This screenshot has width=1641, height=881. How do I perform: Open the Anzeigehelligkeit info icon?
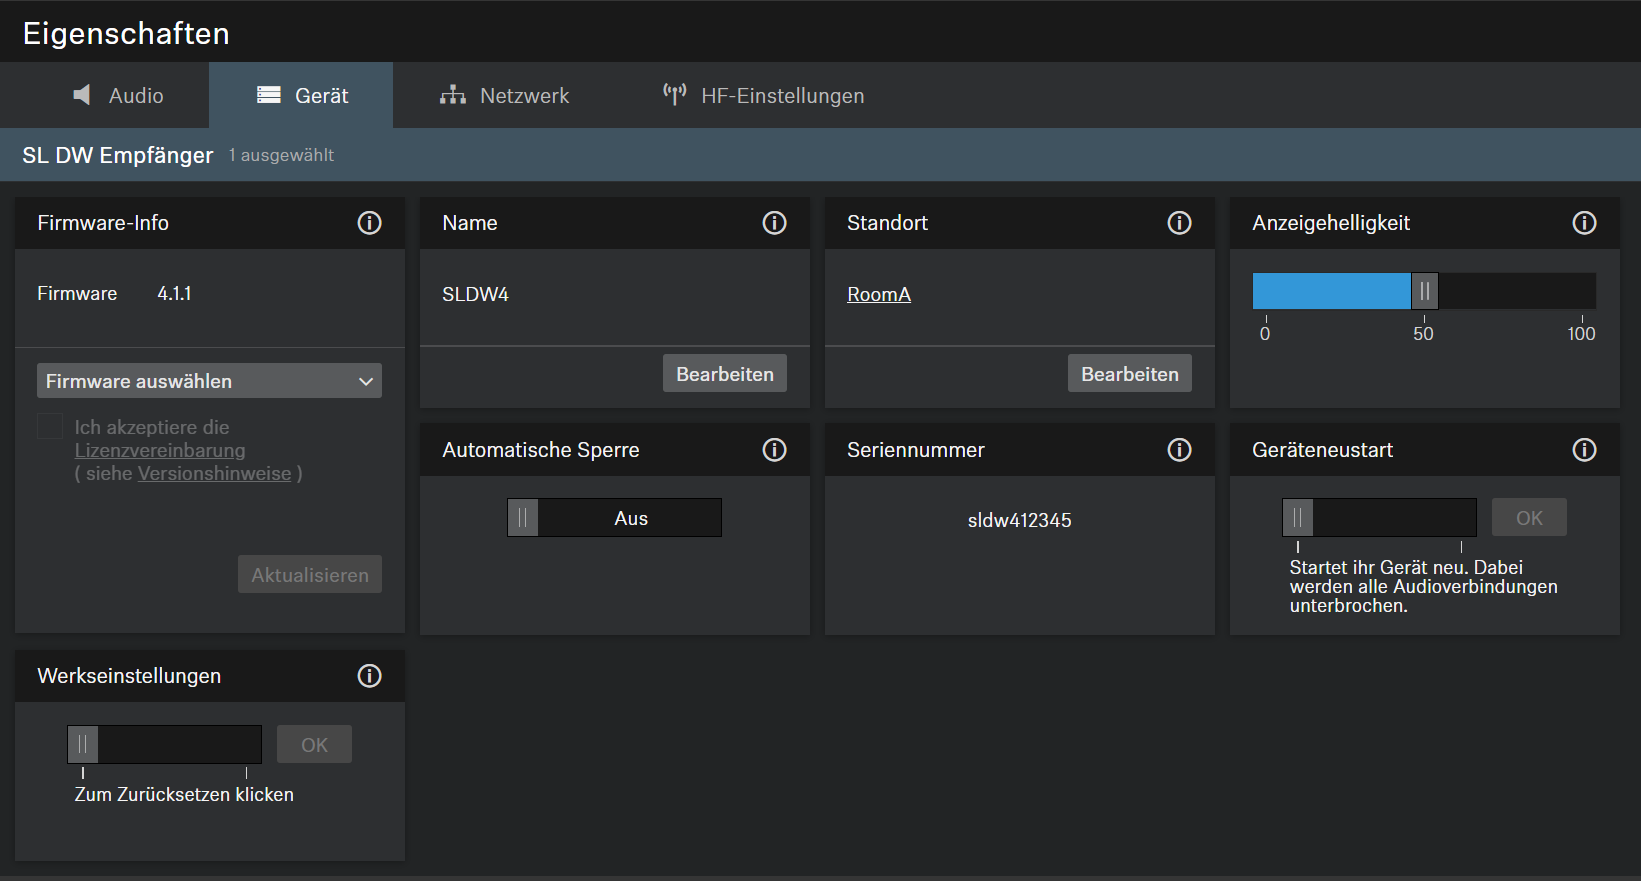[1584, 223]
